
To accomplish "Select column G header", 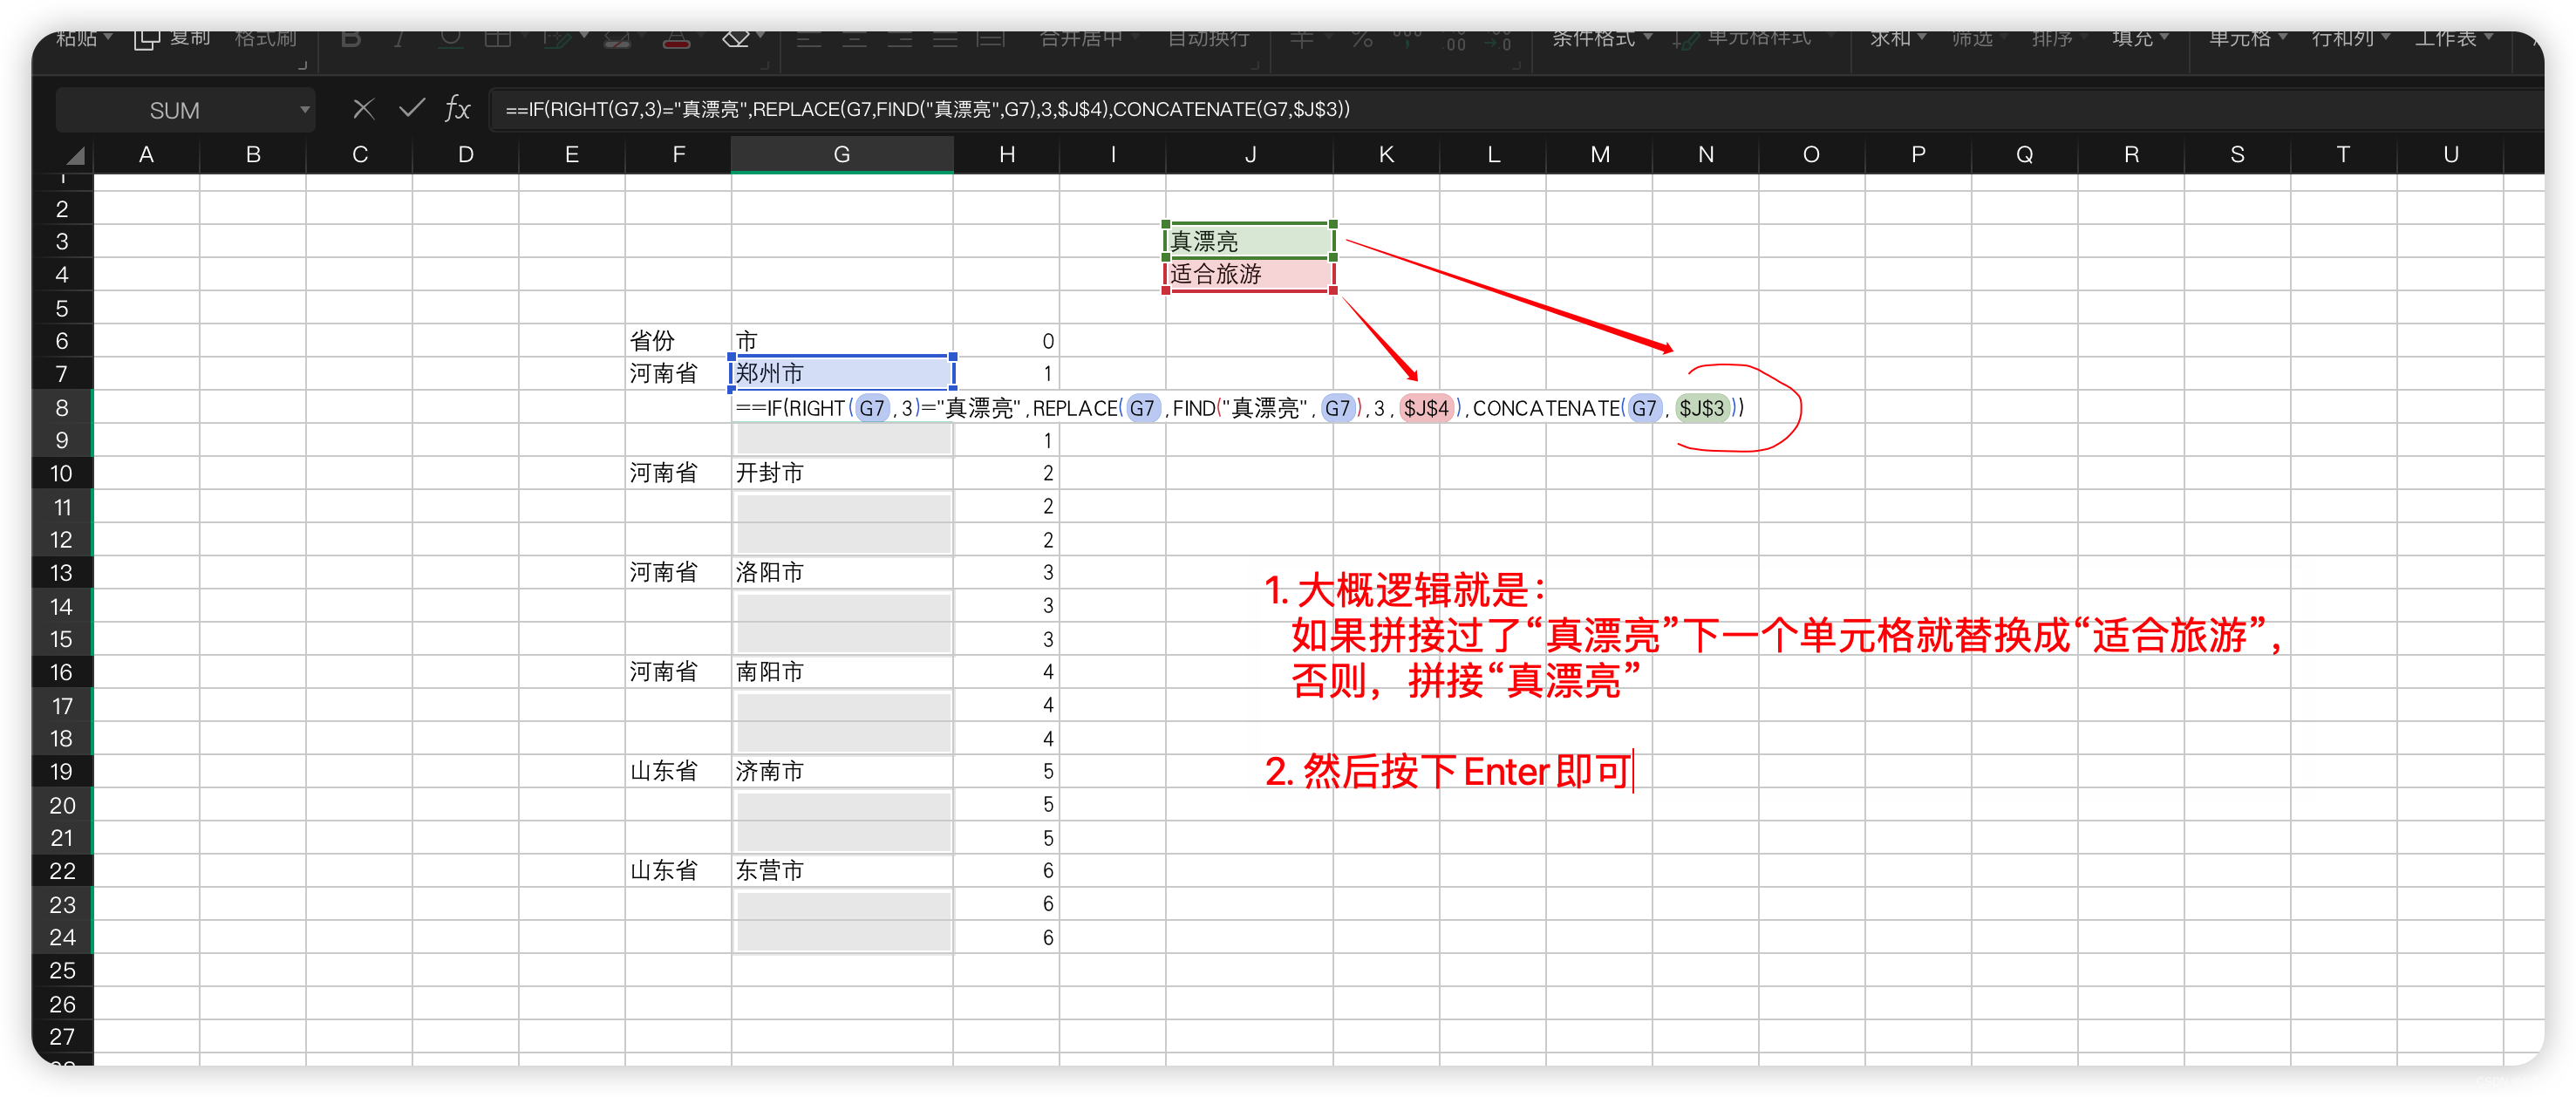I will (841, 155).
